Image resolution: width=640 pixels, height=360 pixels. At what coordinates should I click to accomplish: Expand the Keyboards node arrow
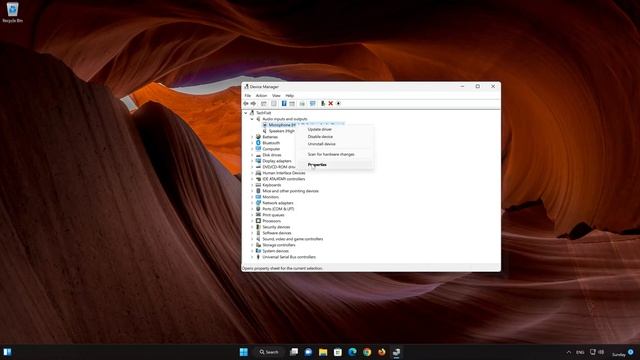tap(252, 185)
